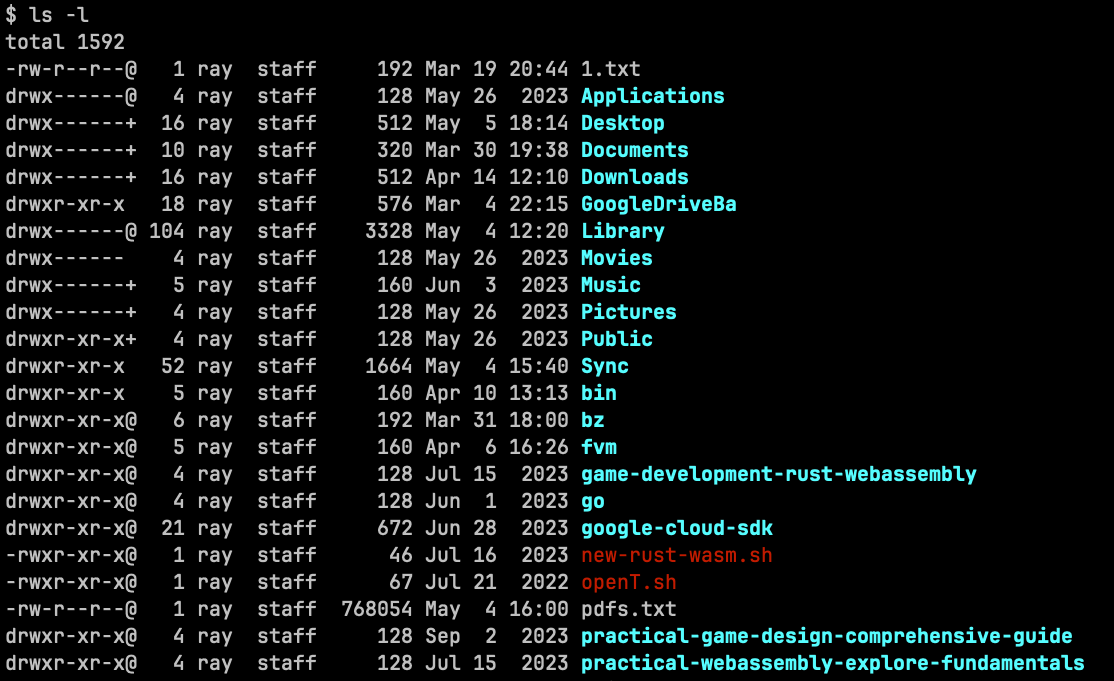Click the Documents directory name

click(x=634, y=150)
